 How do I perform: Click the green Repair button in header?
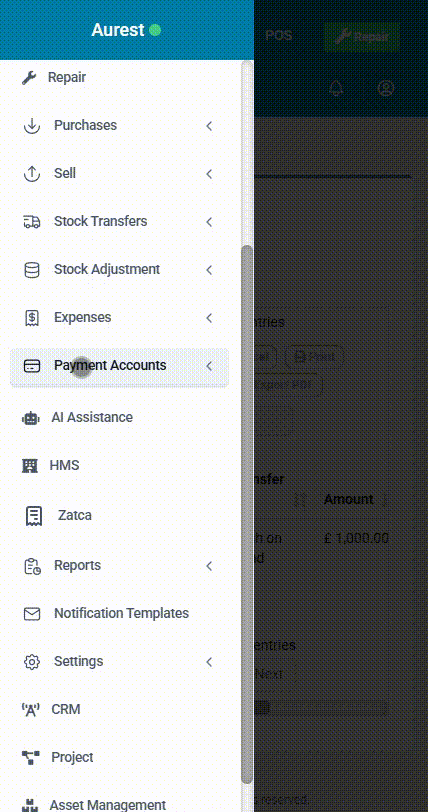[x=362, y=37]
